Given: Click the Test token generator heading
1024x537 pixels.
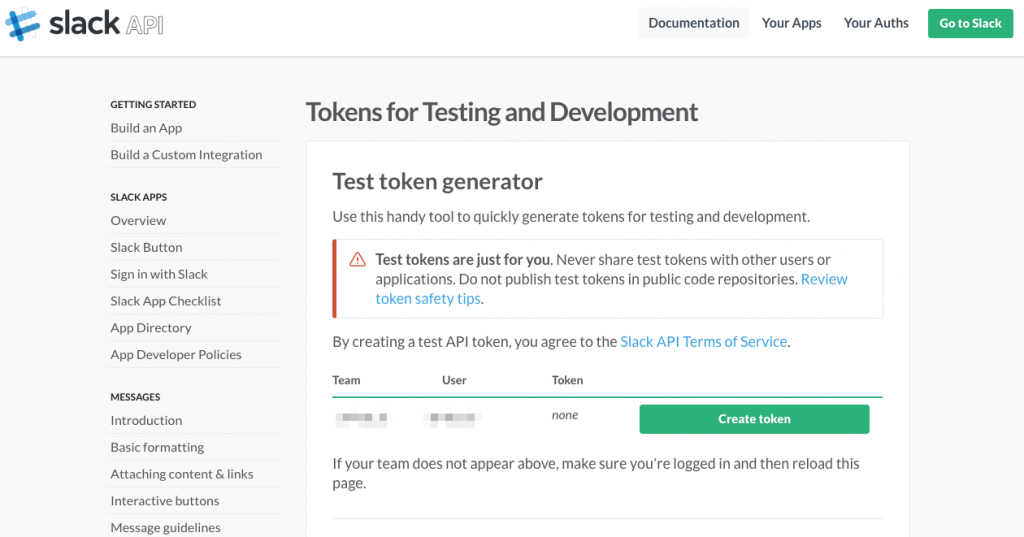Looking at the screenshot, I should pyautogui.click(x=438, y=182).
